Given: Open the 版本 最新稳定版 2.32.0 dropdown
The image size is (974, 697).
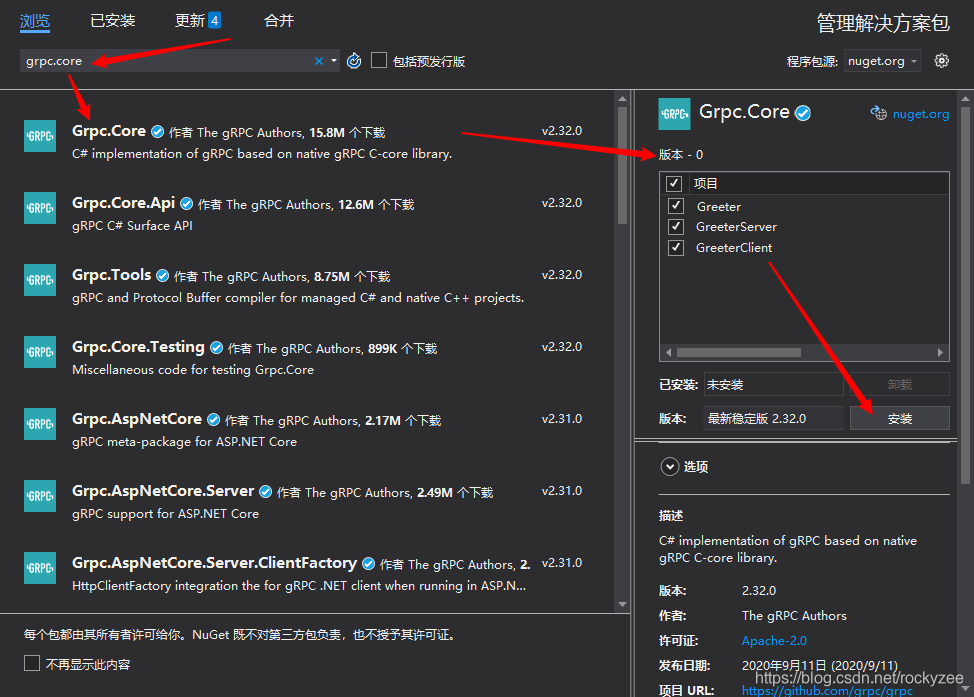Looking at the screenshot, I should tap(773, 419).
